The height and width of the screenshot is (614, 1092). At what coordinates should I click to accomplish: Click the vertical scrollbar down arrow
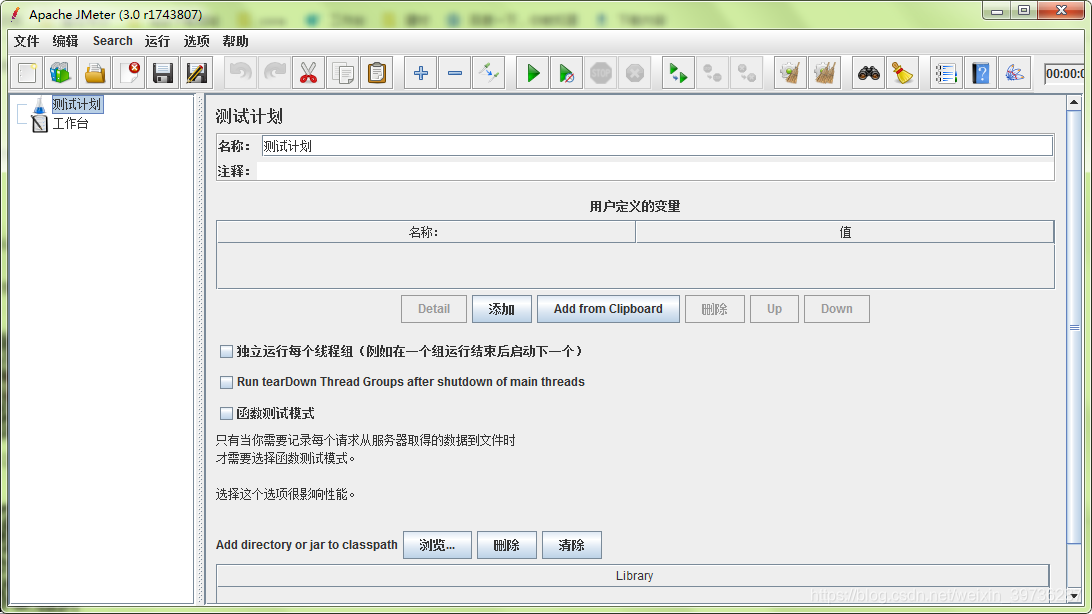[x=1074, y=596]
